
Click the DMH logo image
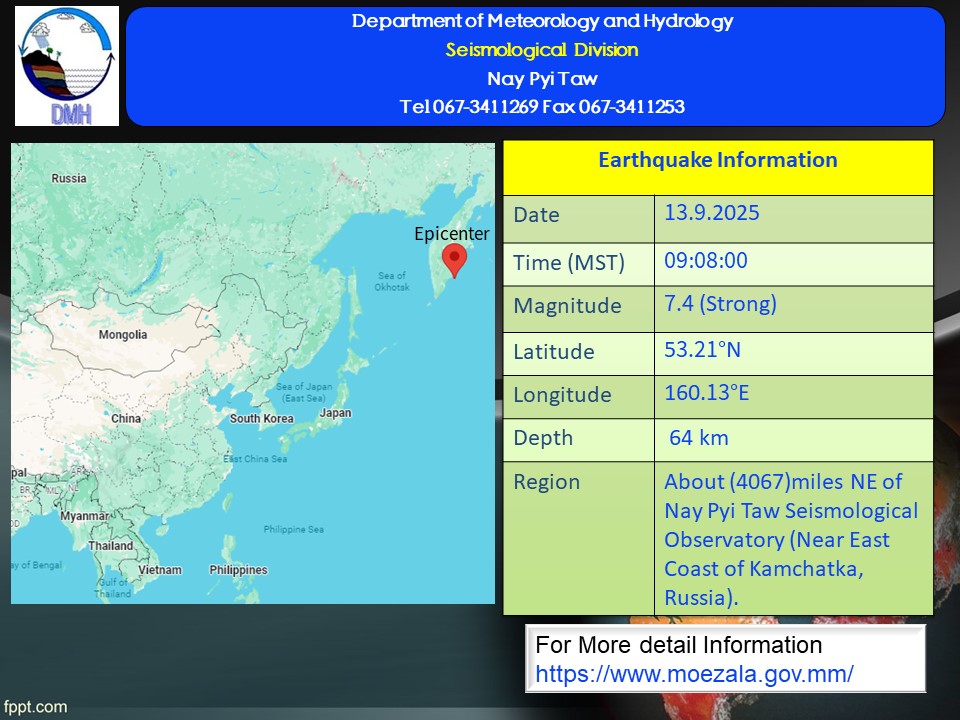(x=67, y=66)
